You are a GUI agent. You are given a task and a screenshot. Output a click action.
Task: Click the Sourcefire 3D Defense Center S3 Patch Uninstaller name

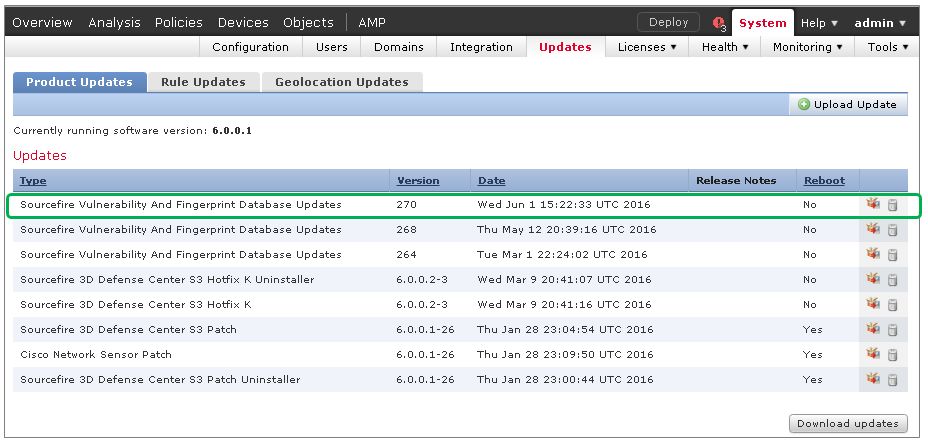[160, 379]
